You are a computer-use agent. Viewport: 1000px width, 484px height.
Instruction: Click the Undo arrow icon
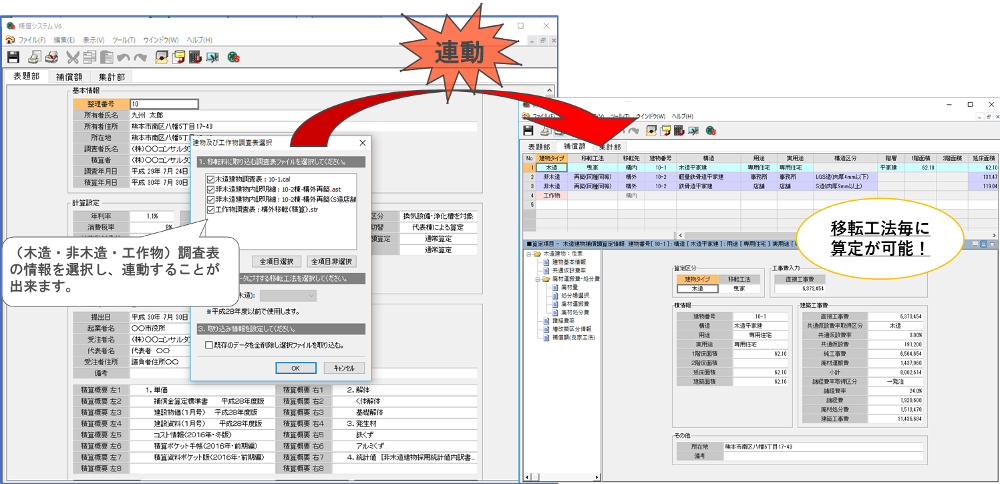click(124, 58)
